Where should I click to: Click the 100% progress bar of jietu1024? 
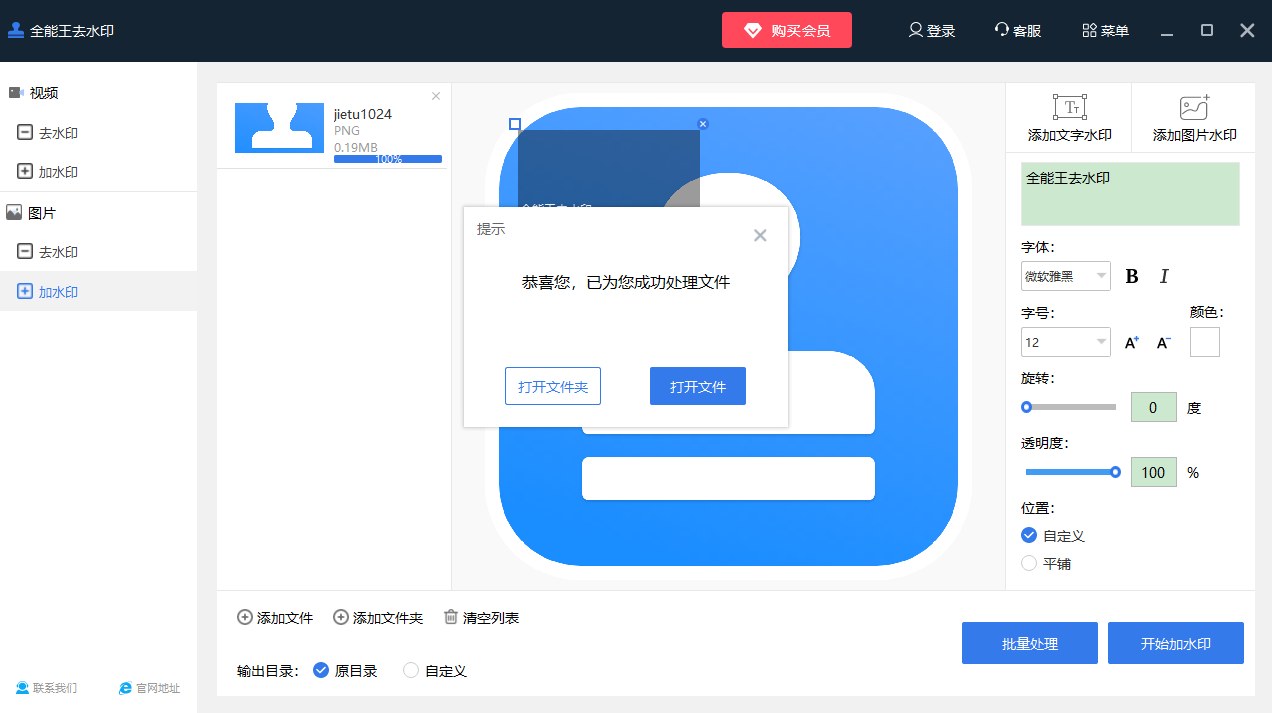[388, 159]
